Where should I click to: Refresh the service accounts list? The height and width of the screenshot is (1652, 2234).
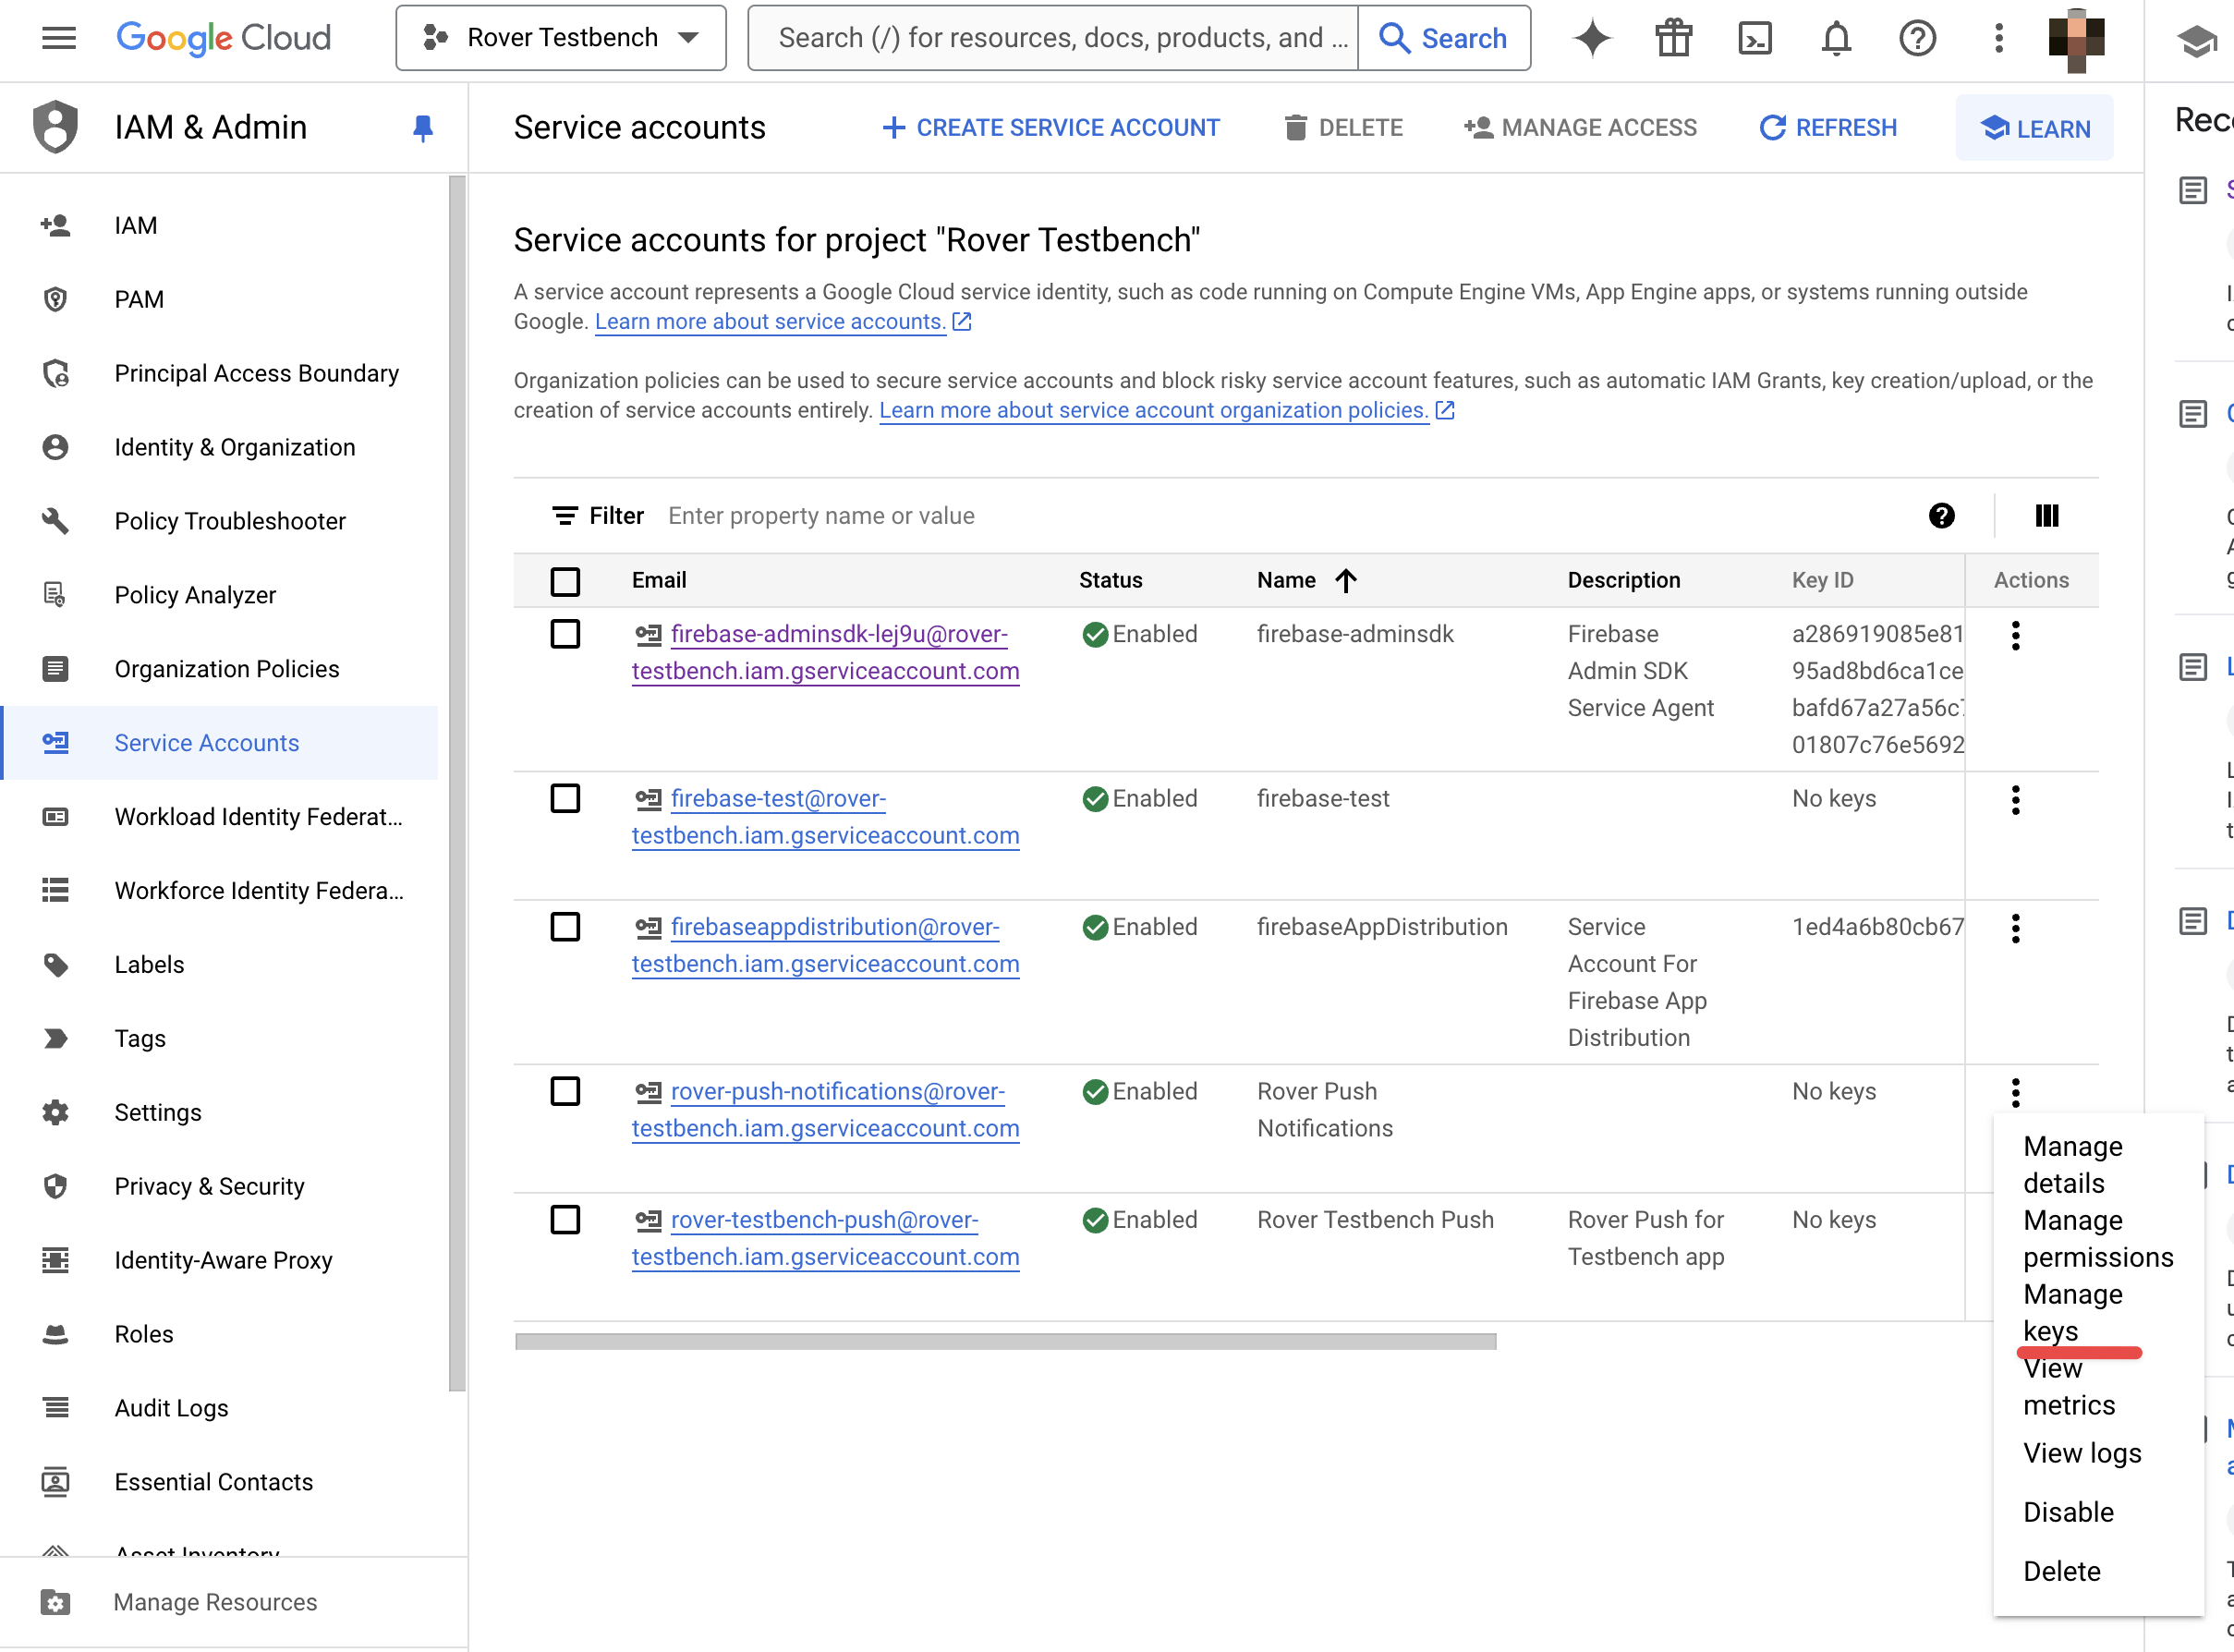[x=1828, y=128]
